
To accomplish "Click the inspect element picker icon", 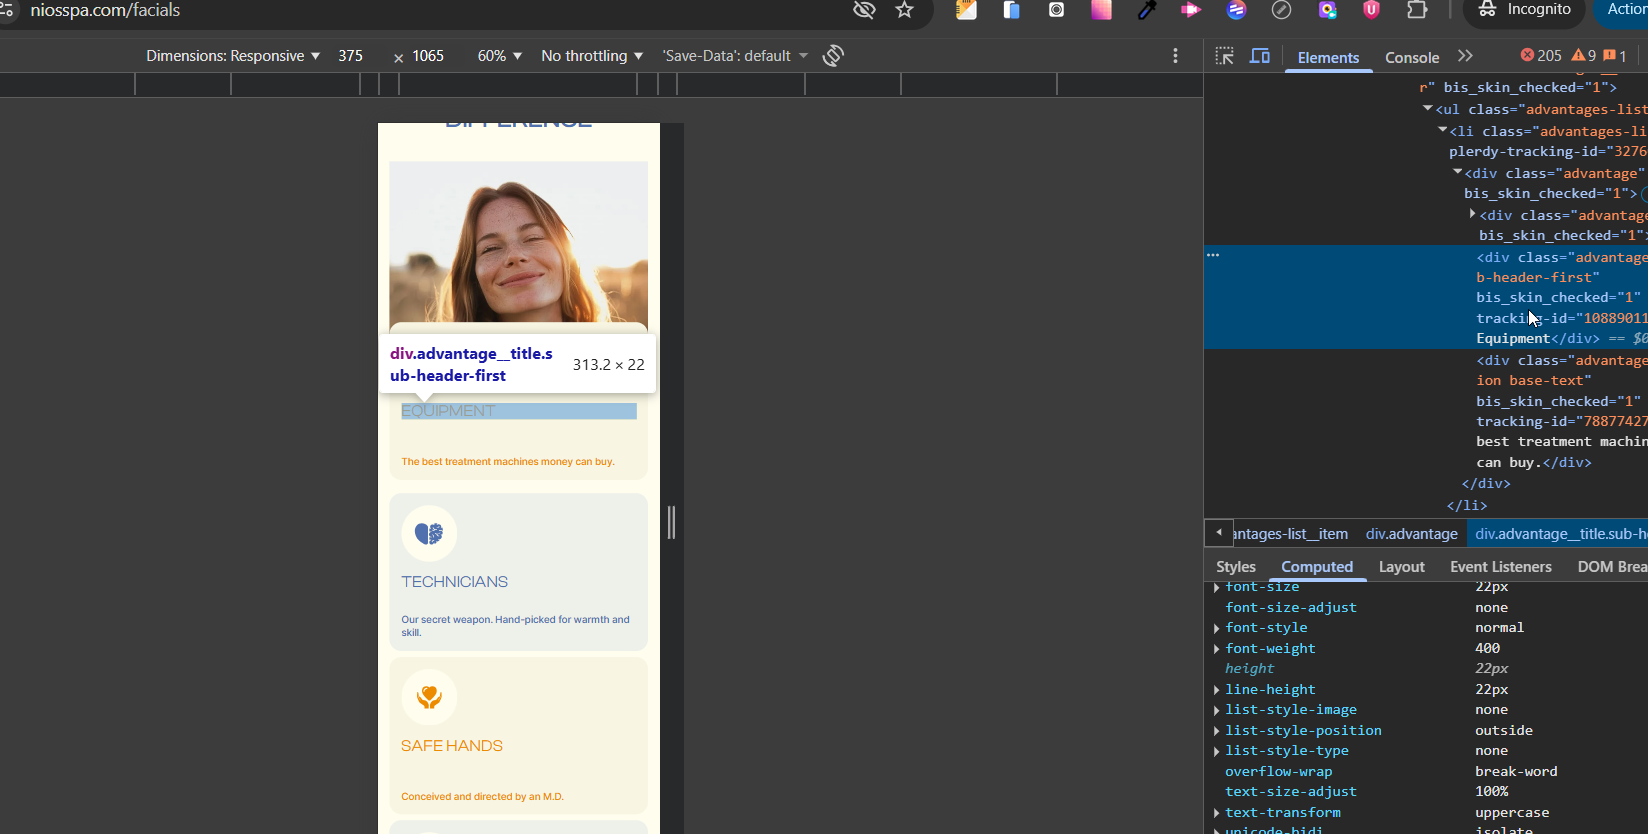I will tap(1224, 56).
